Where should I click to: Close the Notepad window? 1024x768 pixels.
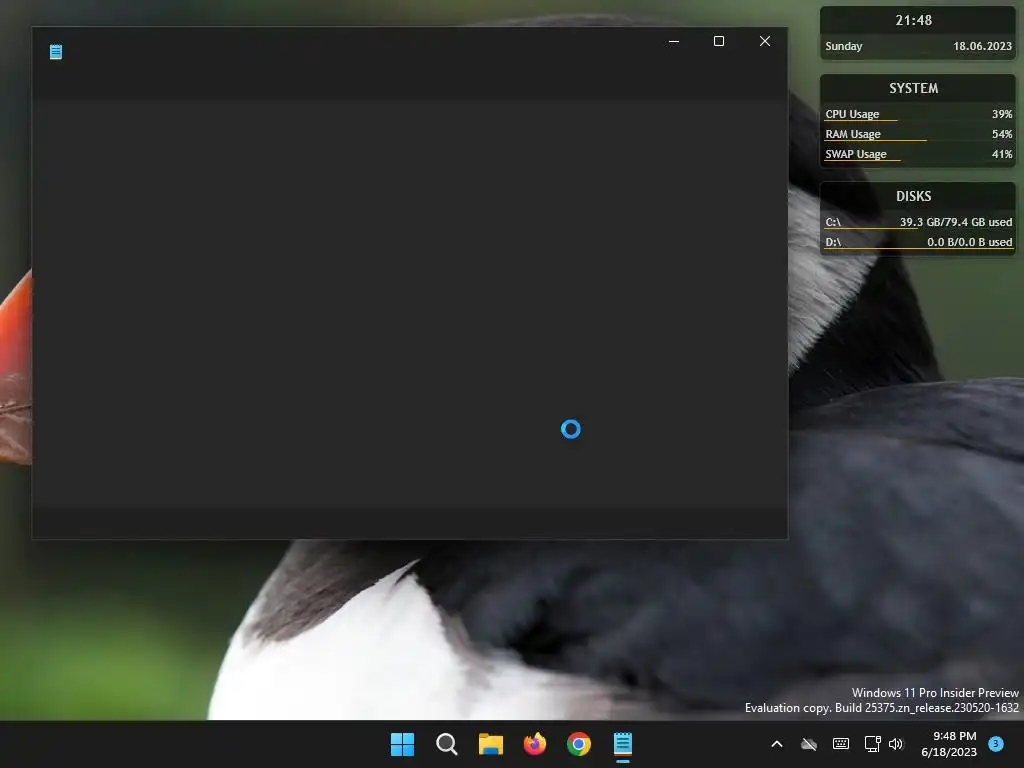point(765,41)
